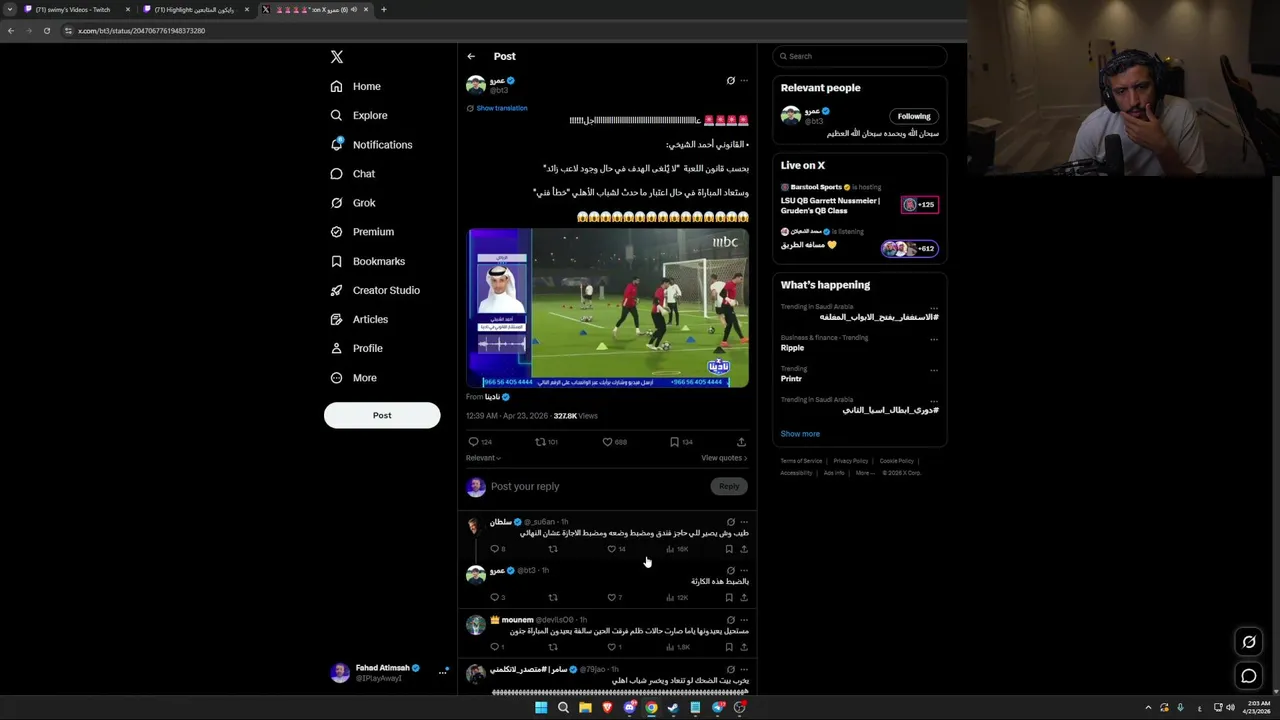1280x720 pixels.
Task: Open the Relevant sort dropdown
Action: click(483, 458)
